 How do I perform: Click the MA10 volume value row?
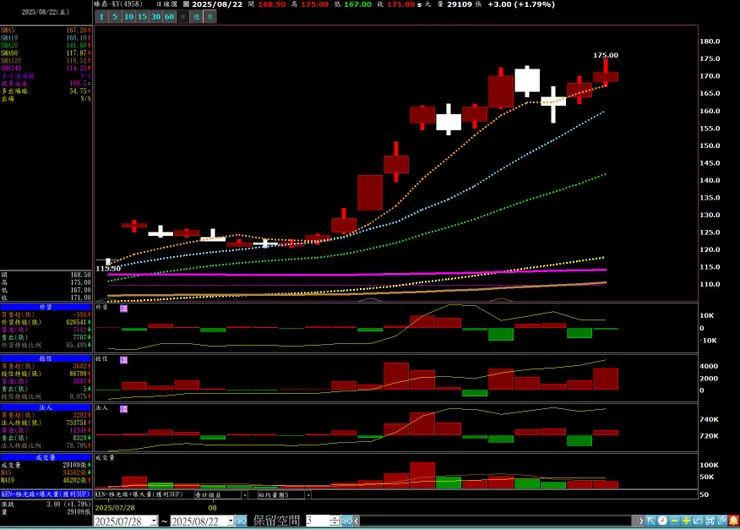(45, 480)
